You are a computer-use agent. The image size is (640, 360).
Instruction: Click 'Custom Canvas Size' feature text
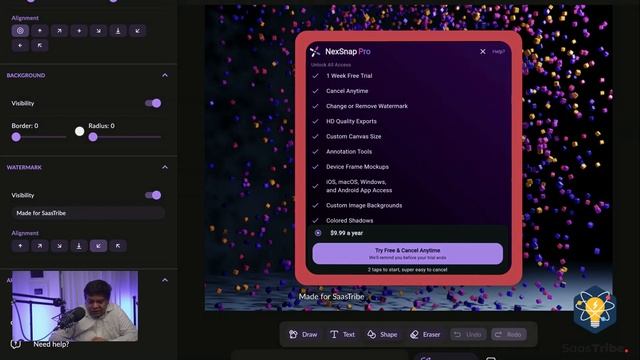pos(353,136)
